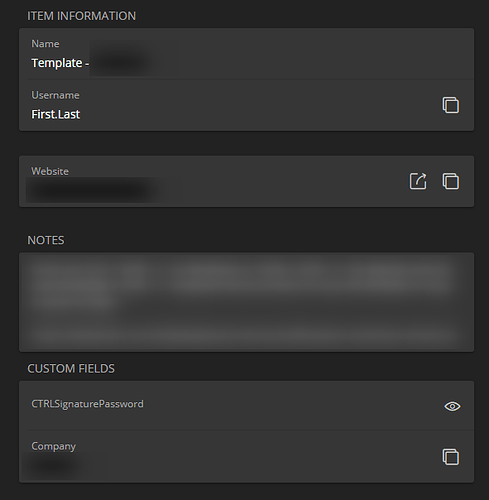
Task: Click the Company label
Action: click(54, 446)
